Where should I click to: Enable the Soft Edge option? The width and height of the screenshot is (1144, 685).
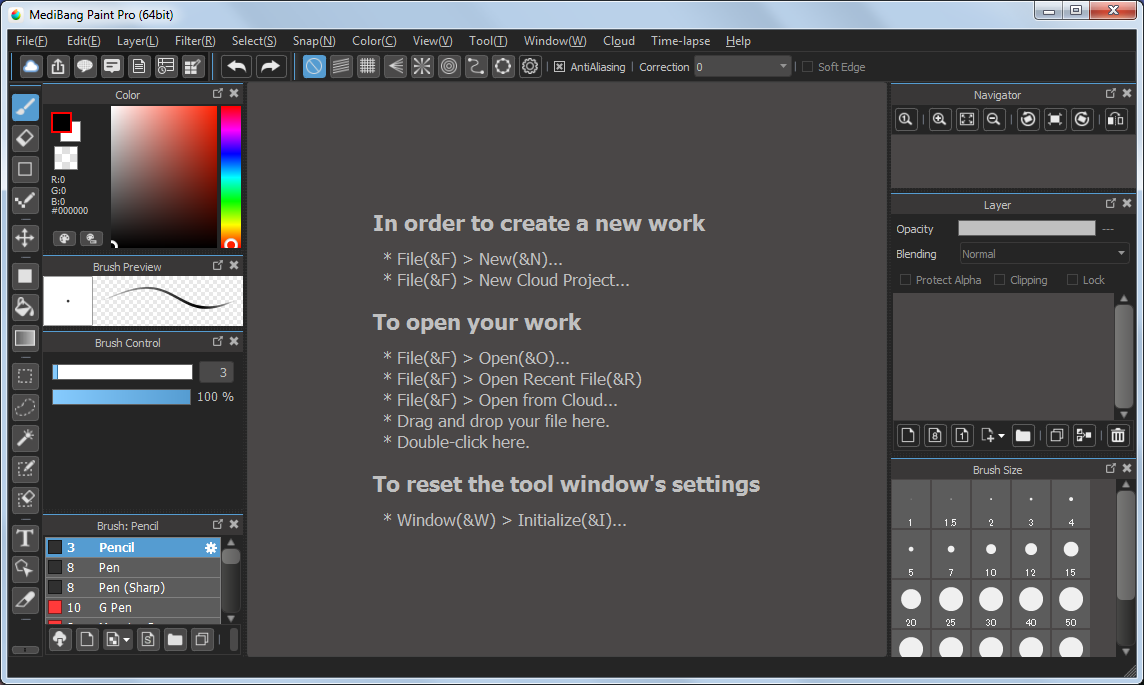click(x=805, y=67)
